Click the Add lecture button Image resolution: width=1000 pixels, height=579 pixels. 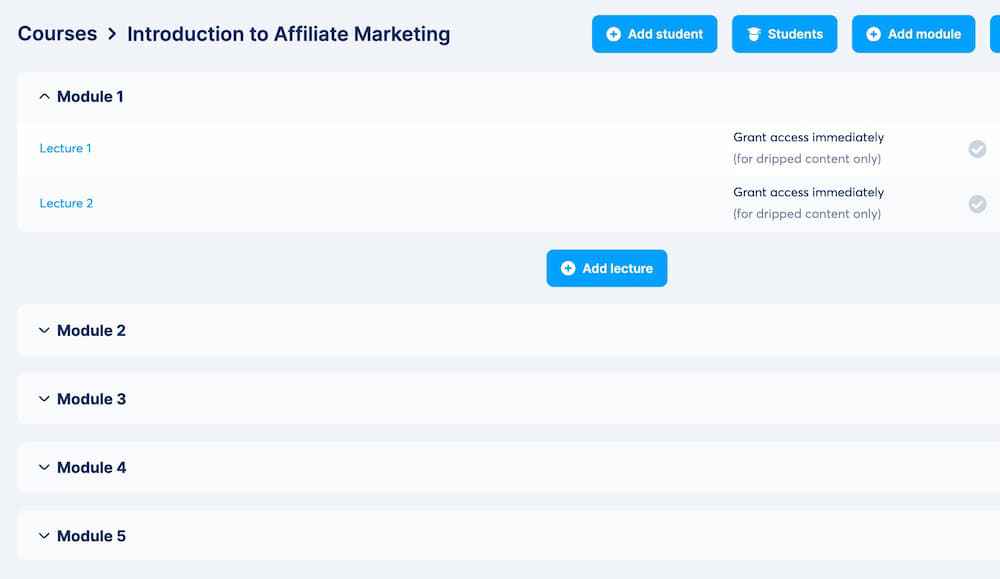click(607, 268)
